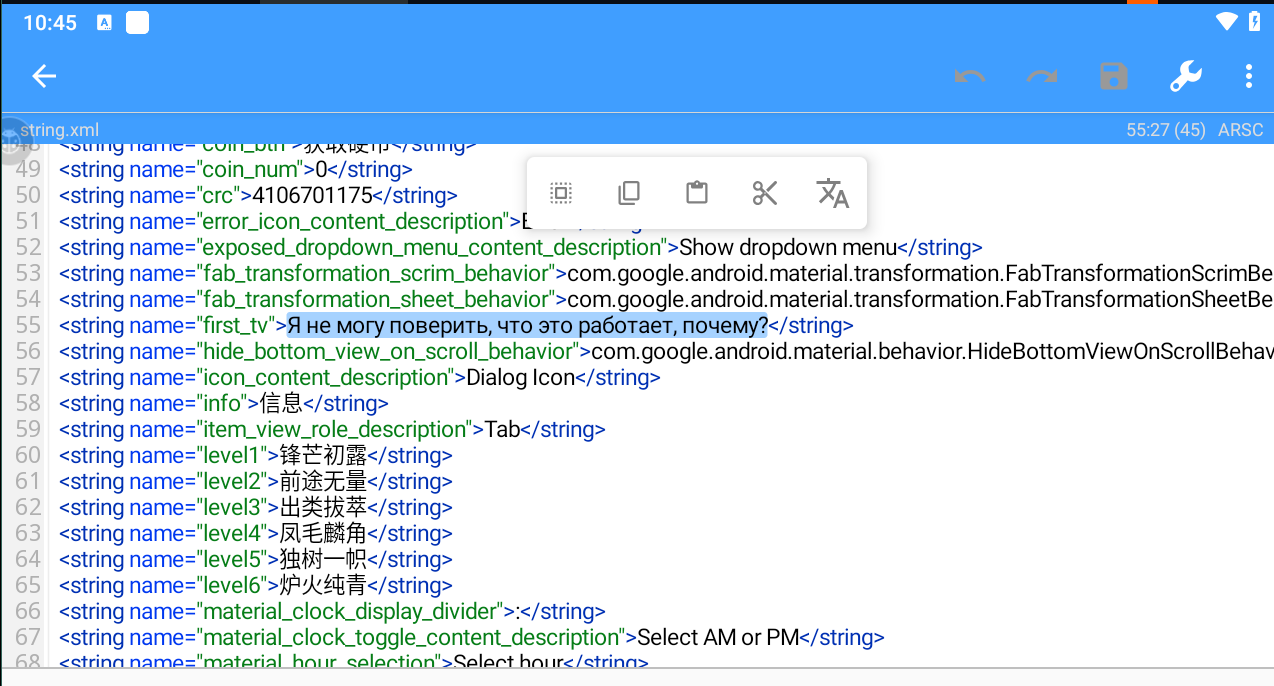1274x686 pixels.
Task: Translate selected text using the translate icon
Action: 832,193
